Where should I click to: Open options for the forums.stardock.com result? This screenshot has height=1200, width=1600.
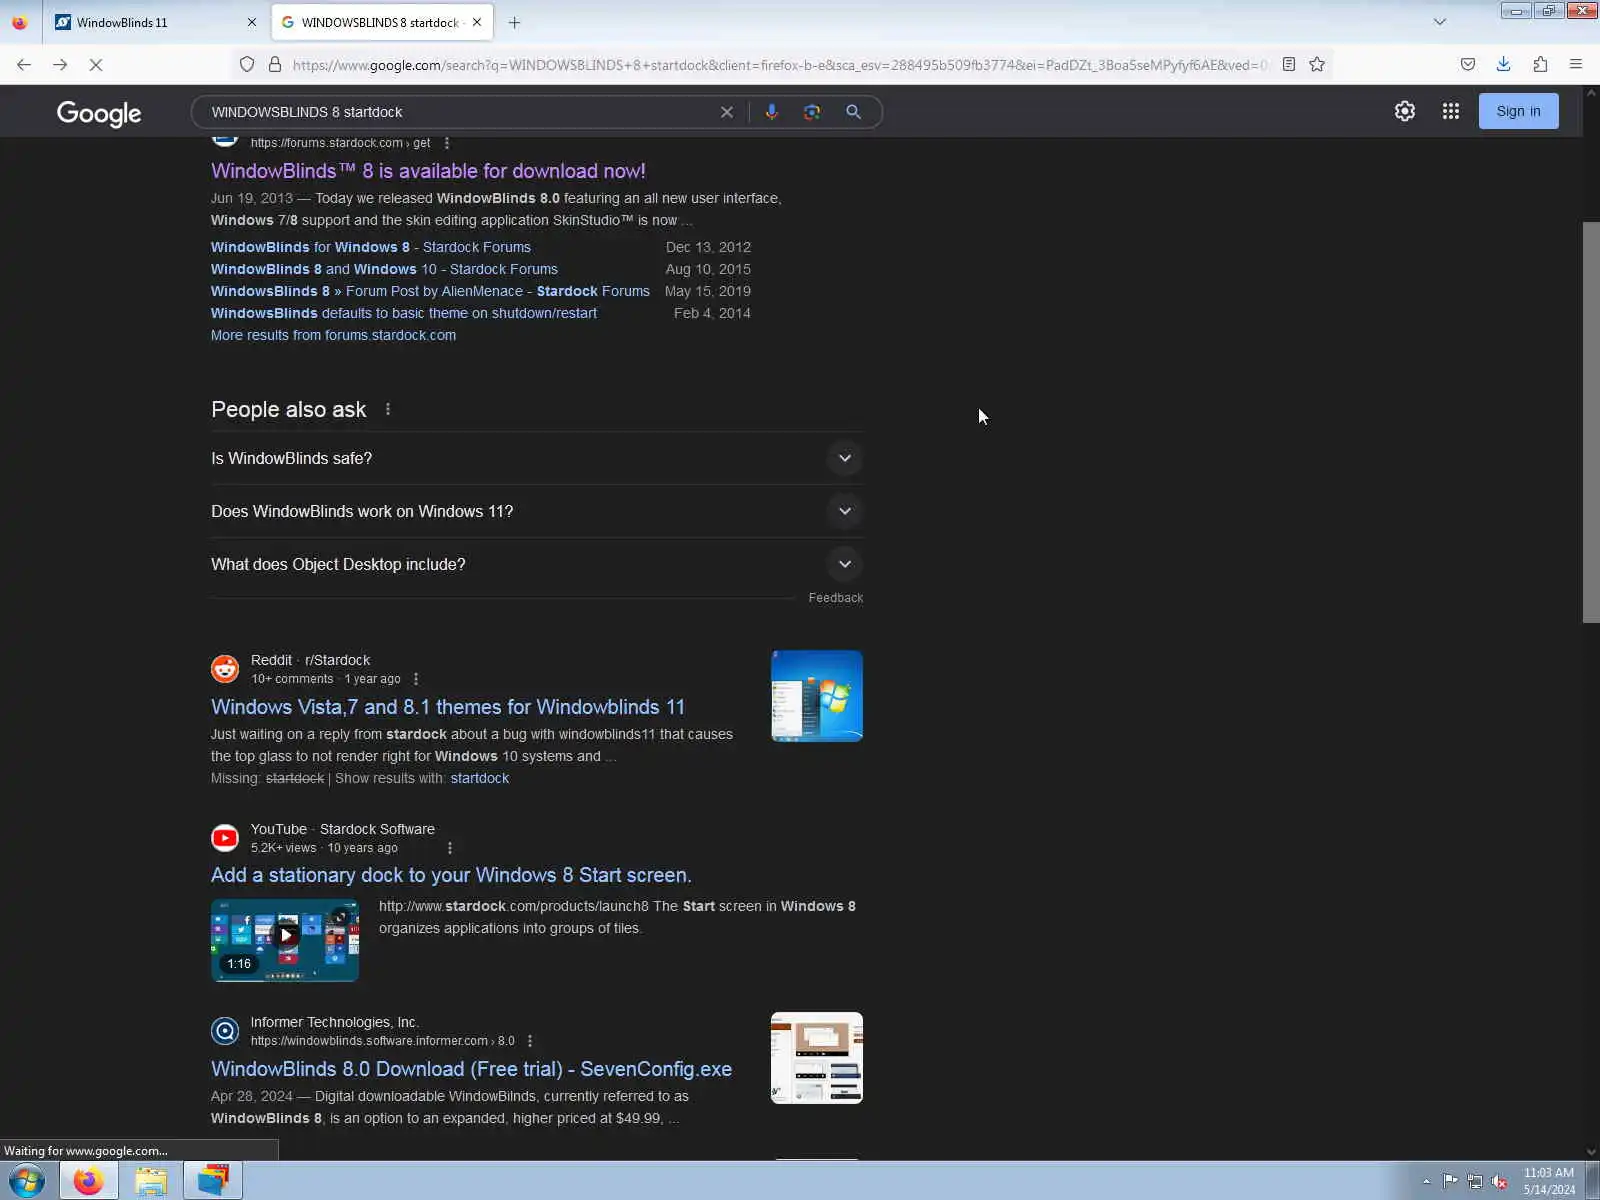[447, 143]
